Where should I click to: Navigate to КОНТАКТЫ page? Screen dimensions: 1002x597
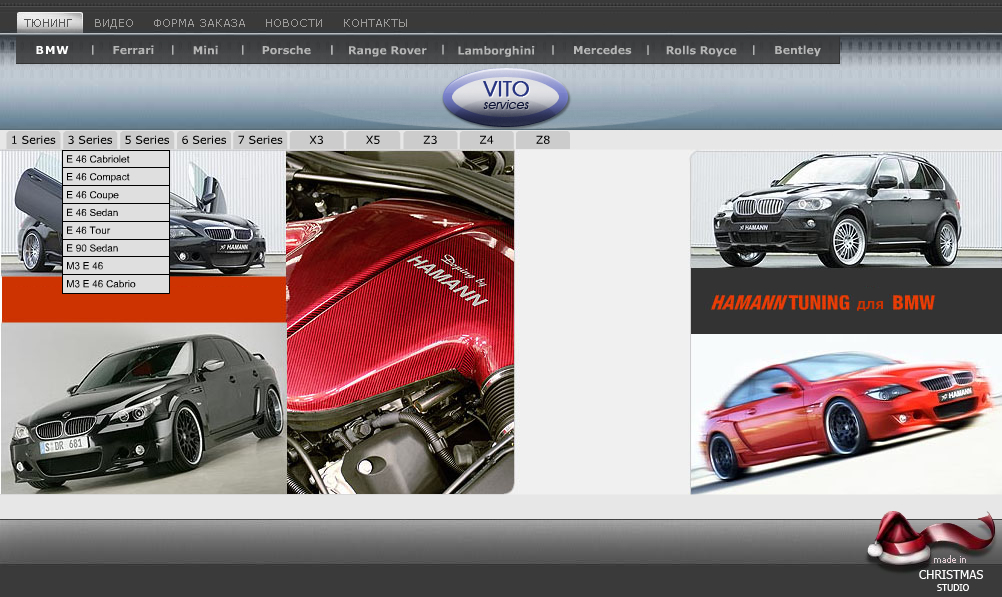coord(375,23)
